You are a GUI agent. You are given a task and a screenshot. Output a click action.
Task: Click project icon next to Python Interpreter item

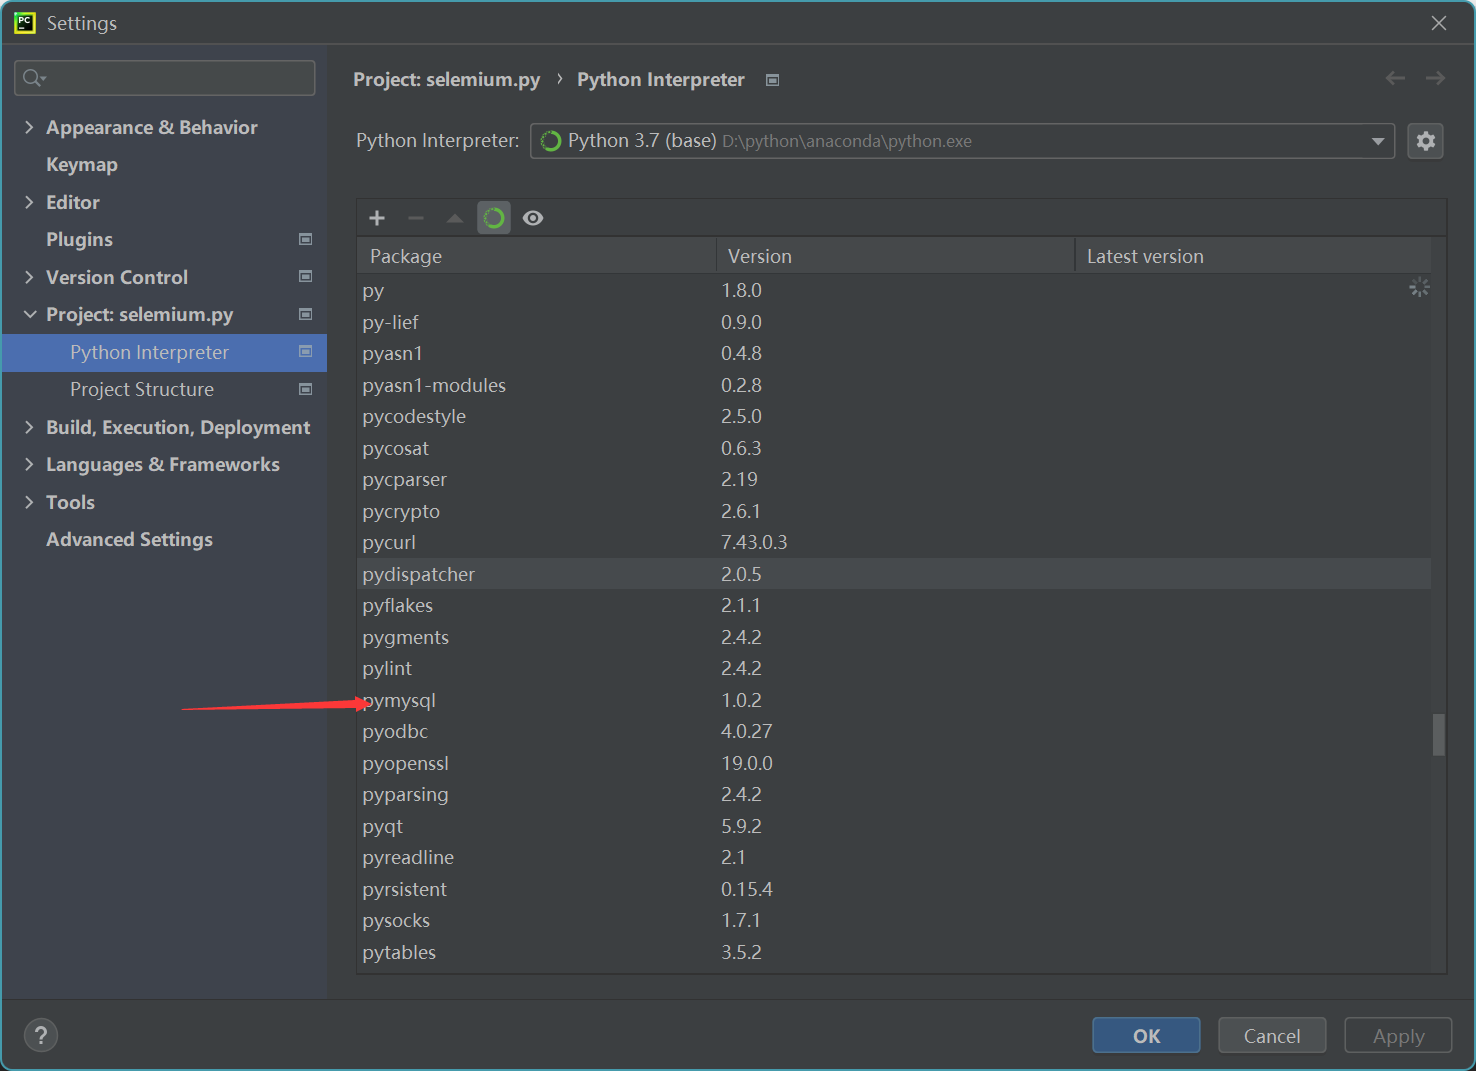[x=306, y=351]
